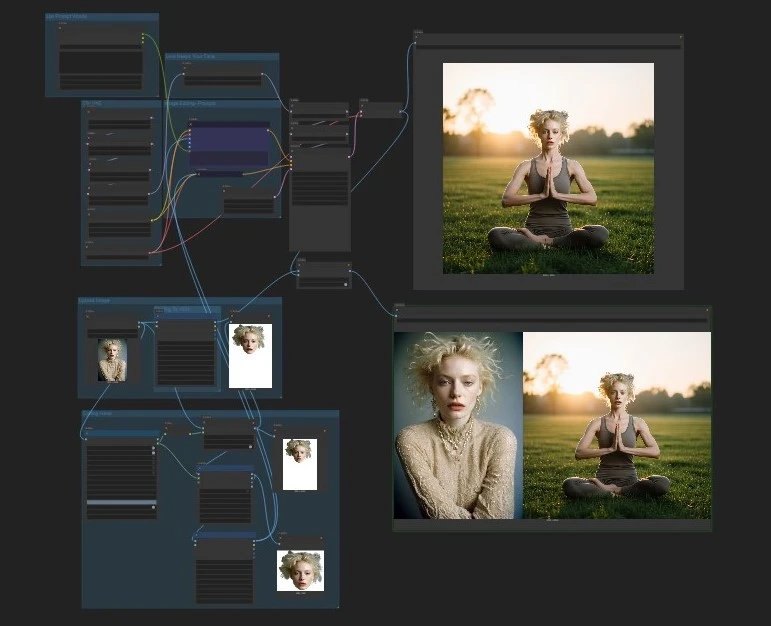Viewport: 771px width, 626px height.
Task: Click the highlighted light-gray row in the bottom-left node
Action: point(121,502)
